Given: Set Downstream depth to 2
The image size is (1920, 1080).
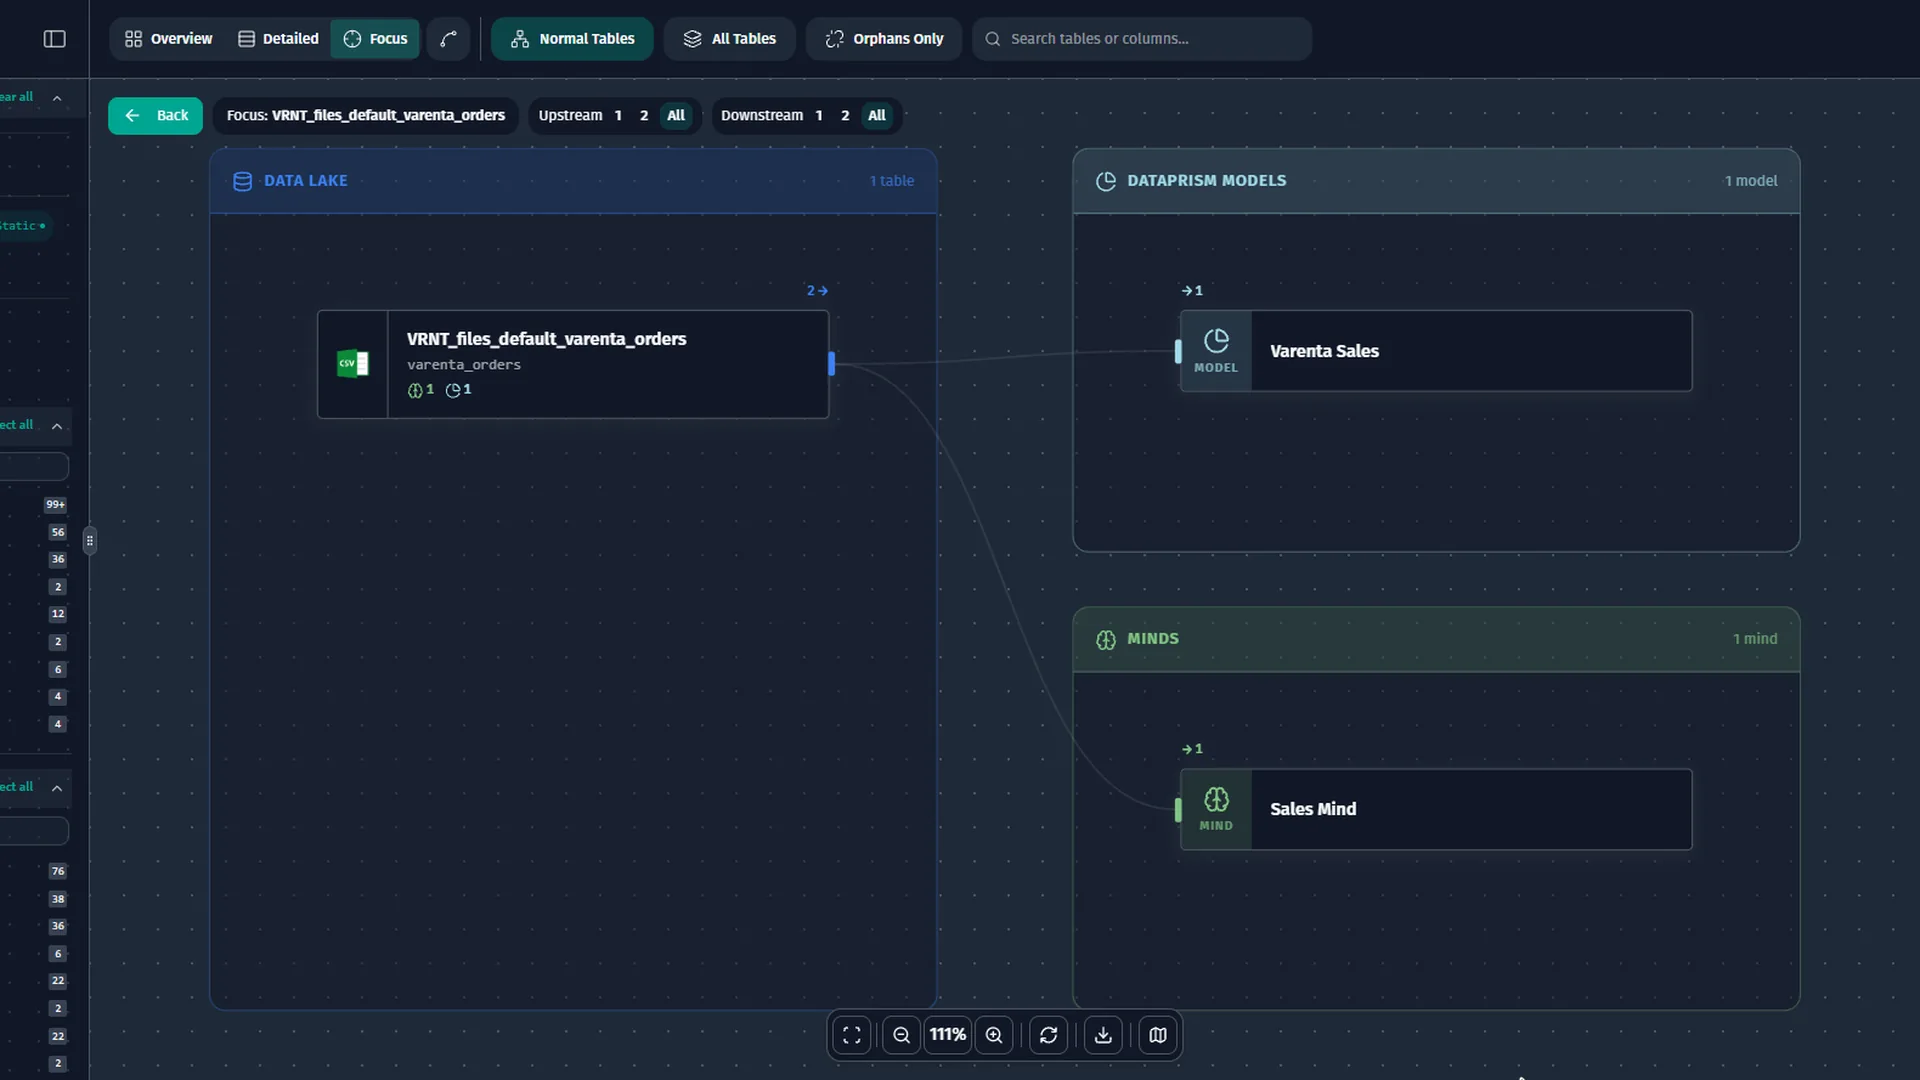Looking at the screenshot, I should pyautogui.click(x=845, y=115).
